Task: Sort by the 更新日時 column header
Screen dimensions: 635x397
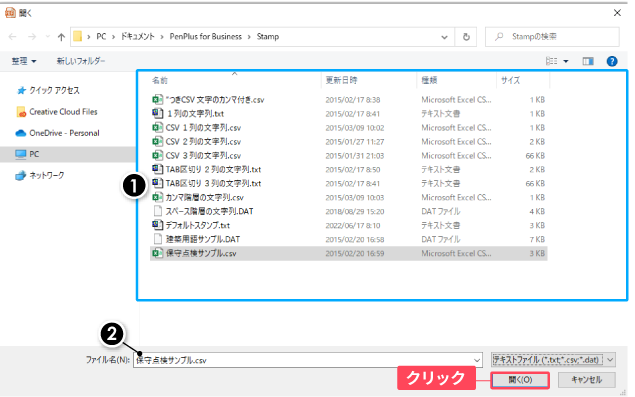Action: click(x=341, y=80)
